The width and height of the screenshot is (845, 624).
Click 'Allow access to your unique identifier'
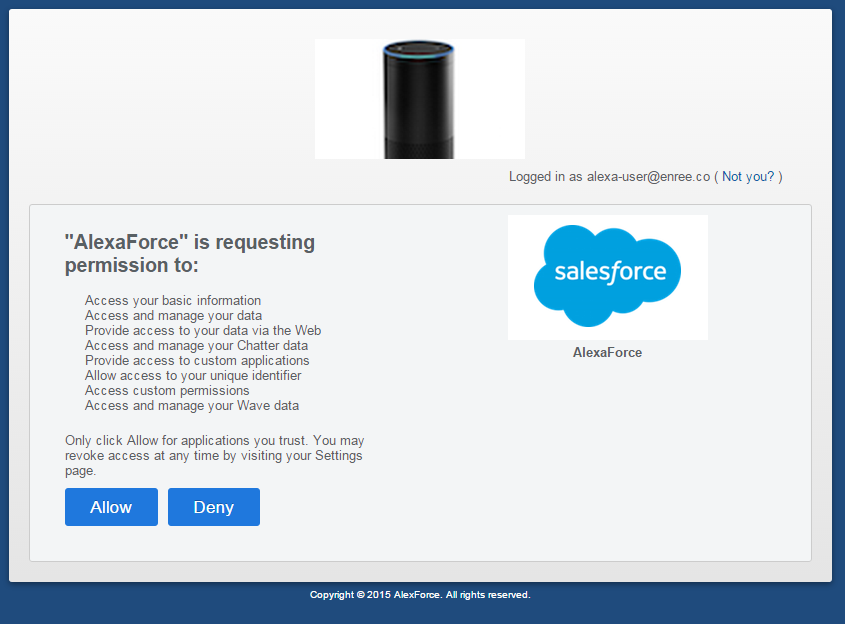[x=193, y=375]
